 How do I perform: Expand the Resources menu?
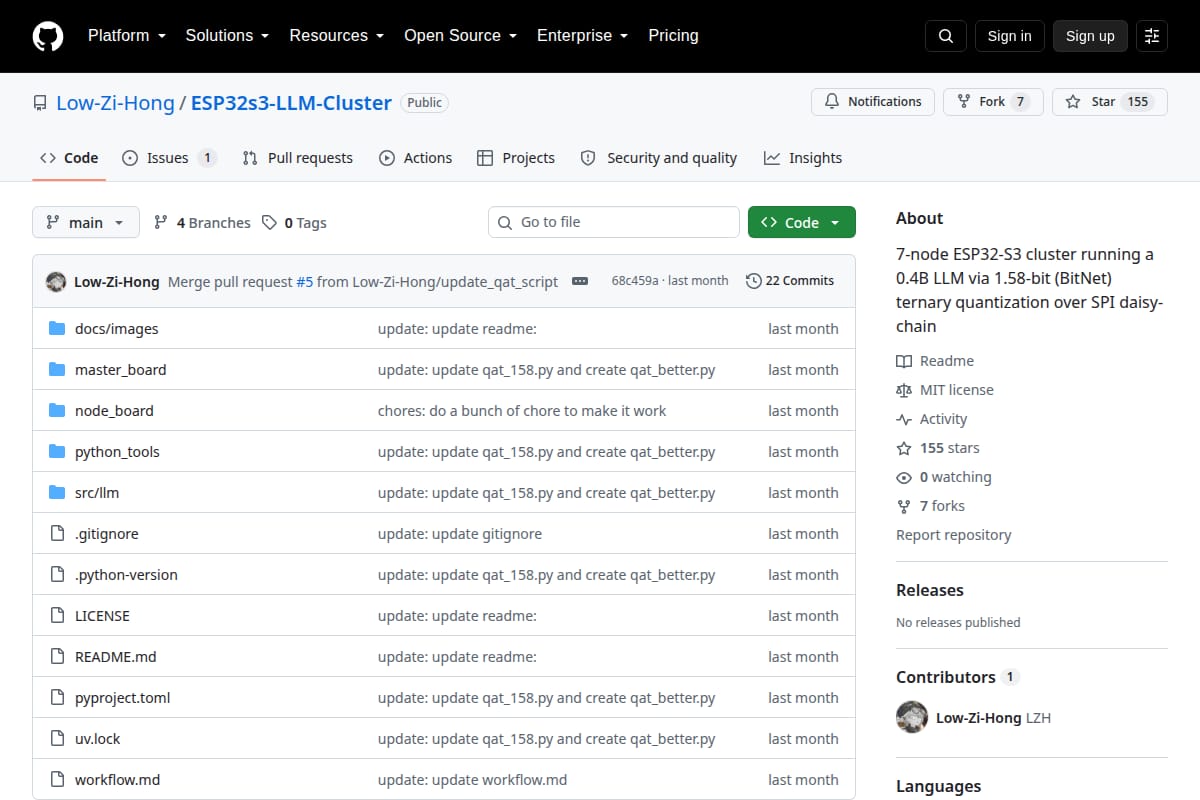[x=337, y=36]
